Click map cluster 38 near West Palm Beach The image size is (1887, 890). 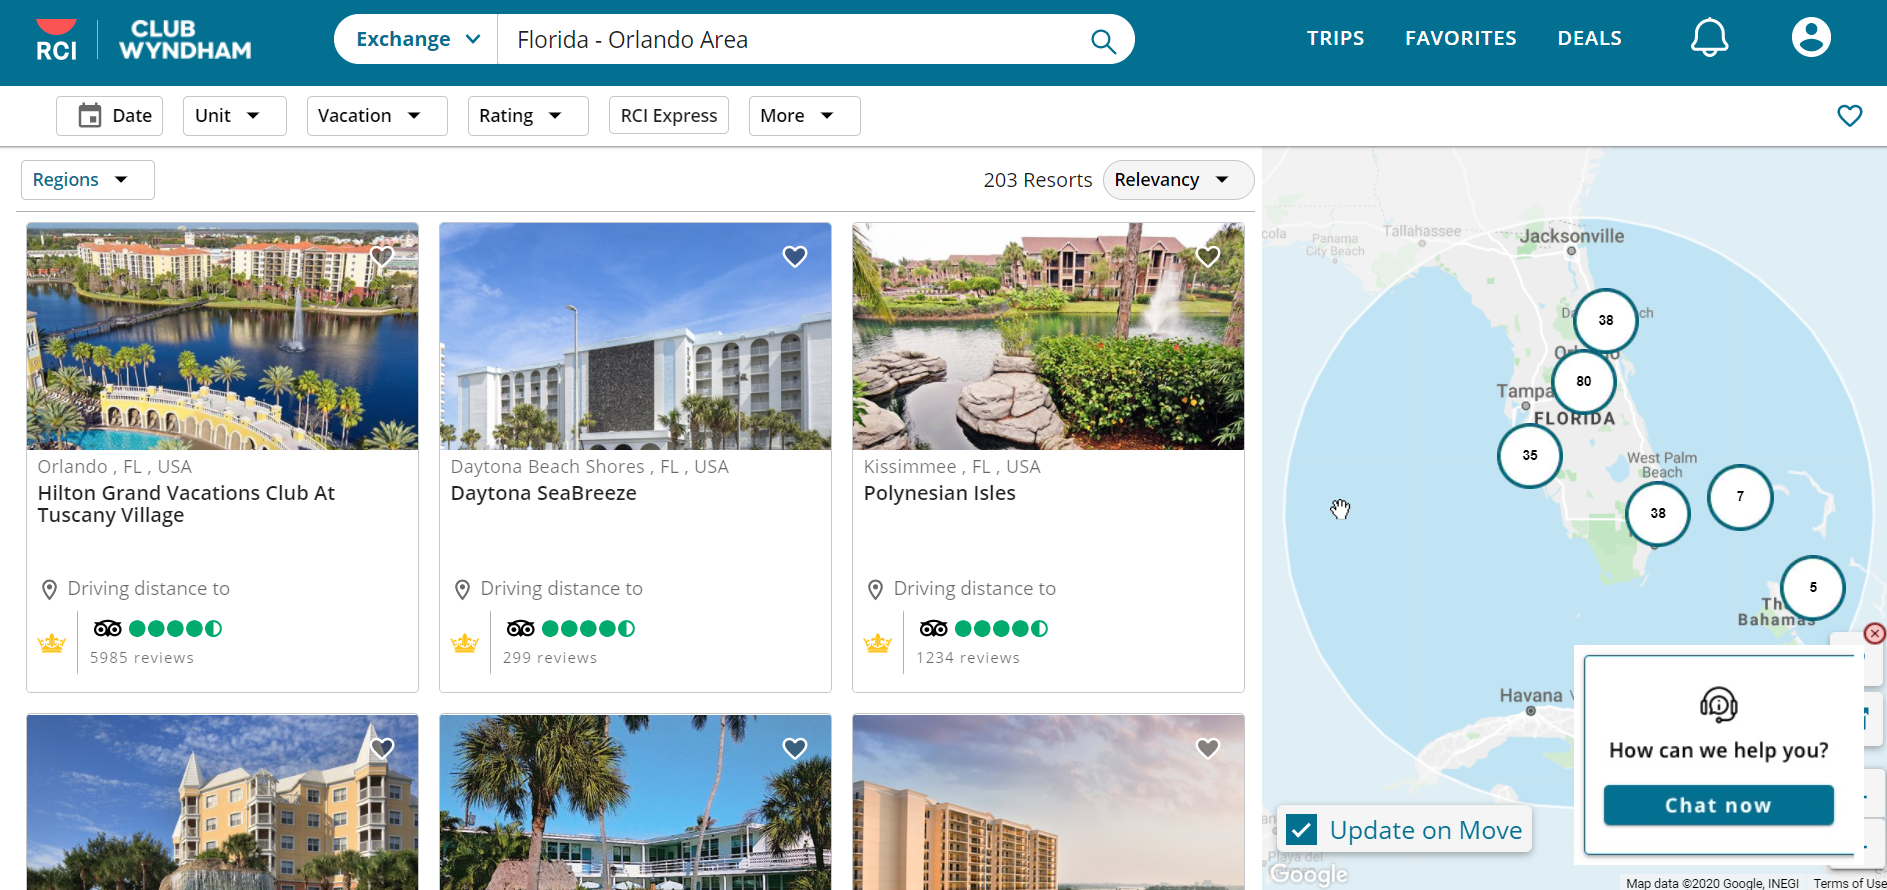coord(1658,513)
